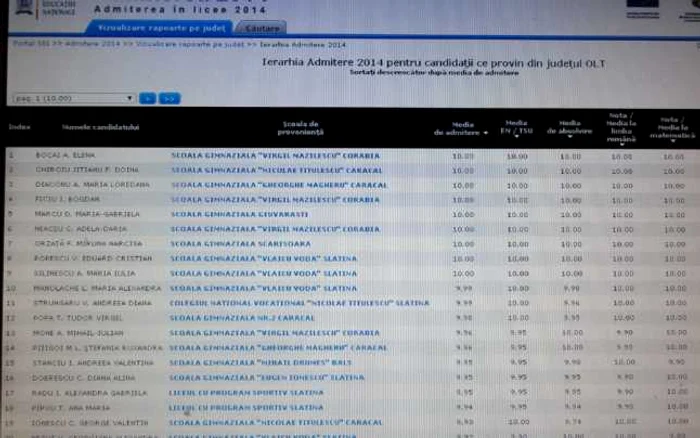Open Colegiul National Vocational Nicolae Titulescu Slatina link

click(x=299, y=303)
